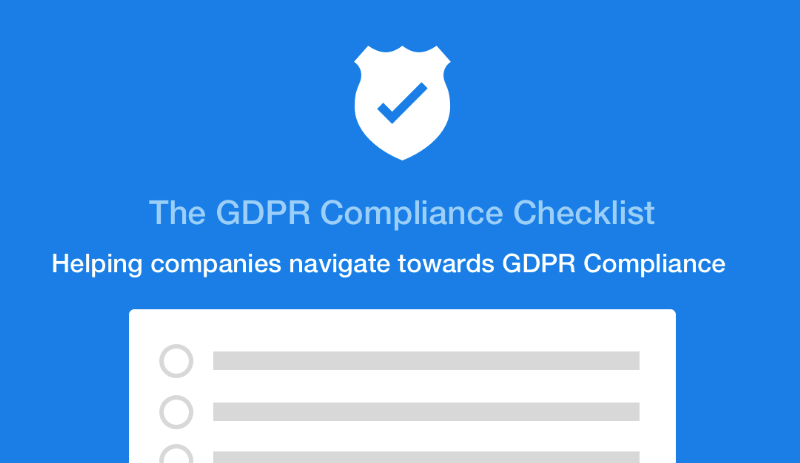This screenshot has width=800, height=463.
Task: Click the blue checkmark inside the shield
Action: tap(401, 103)
